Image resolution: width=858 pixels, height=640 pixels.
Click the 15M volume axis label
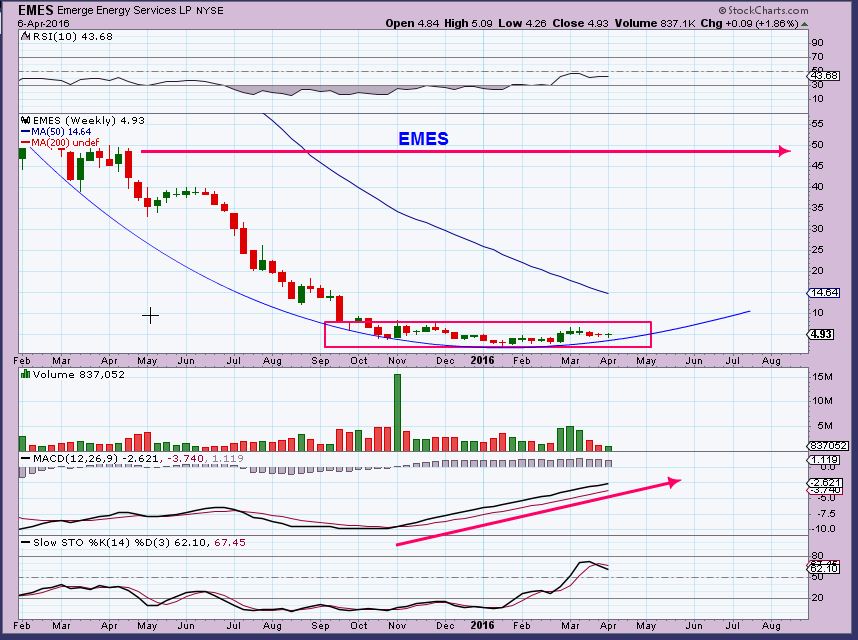[822, 377]
